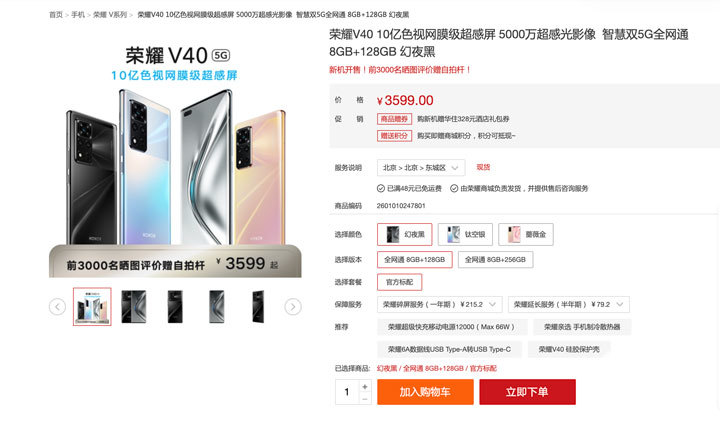Open the 手机 breadcrumb link
This screenshot has height=421, width=720.
tap(78, 15)
